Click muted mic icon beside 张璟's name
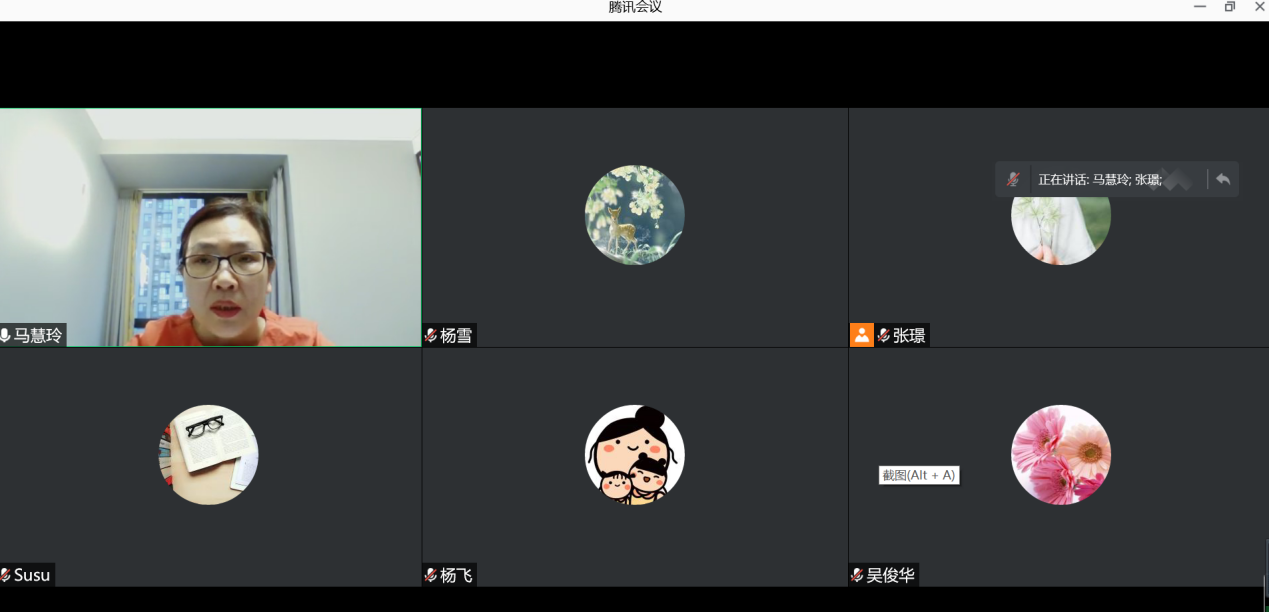1269x612 pixels. [x=883, y=336]
